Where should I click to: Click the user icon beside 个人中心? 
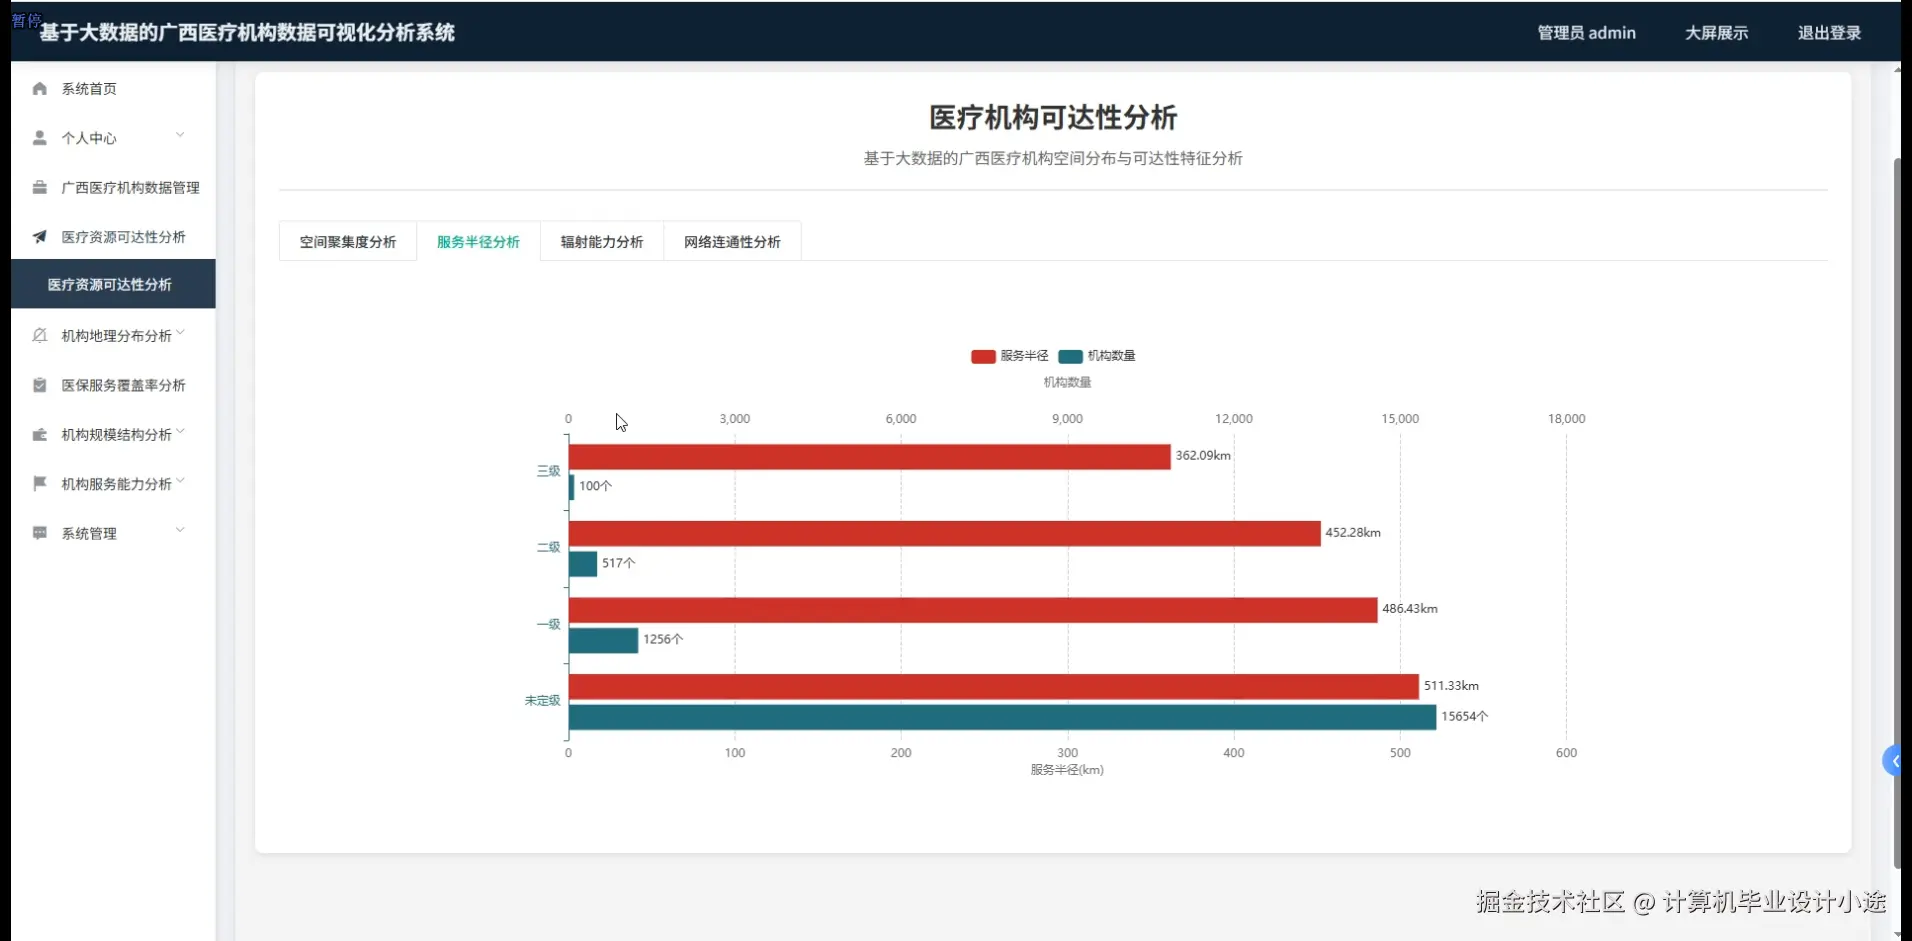[x=40, y=138]
